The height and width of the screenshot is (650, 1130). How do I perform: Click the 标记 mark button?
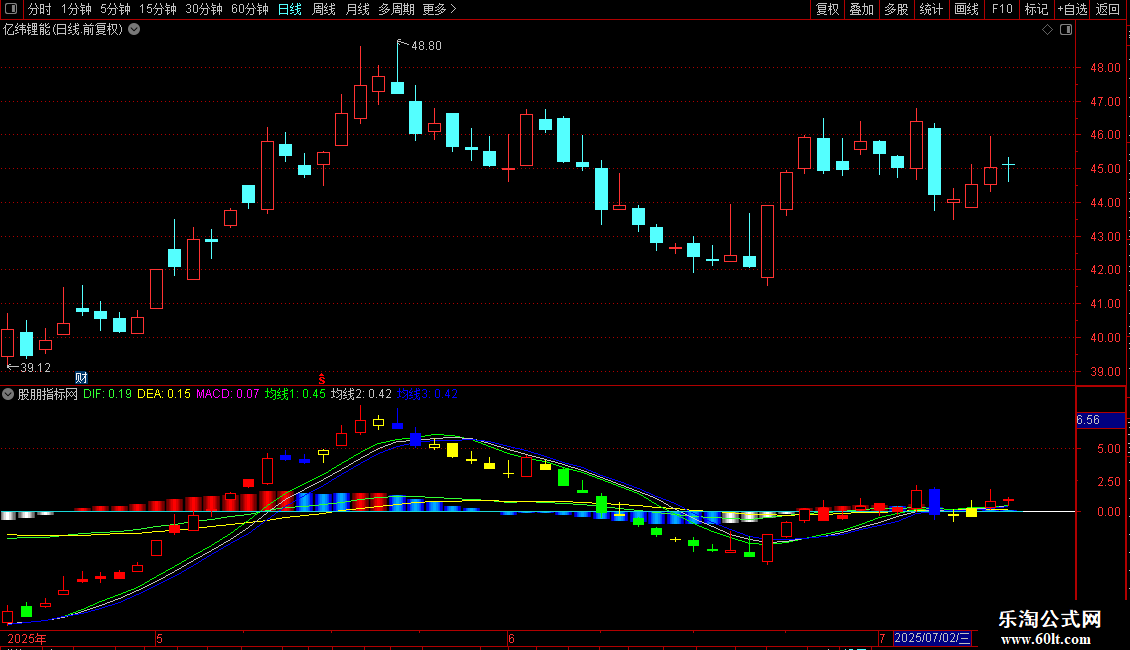(x=1036, y=9)
